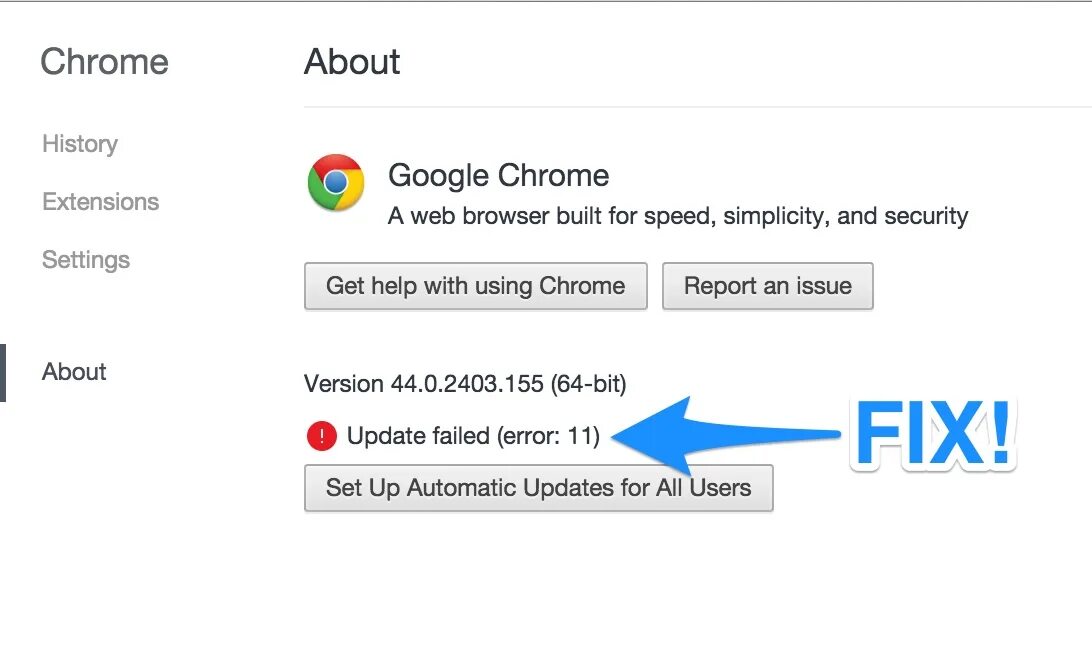Click the dark selection bar beside About
This screenshot has width=1092, height=670.
(x=3, y=372)
